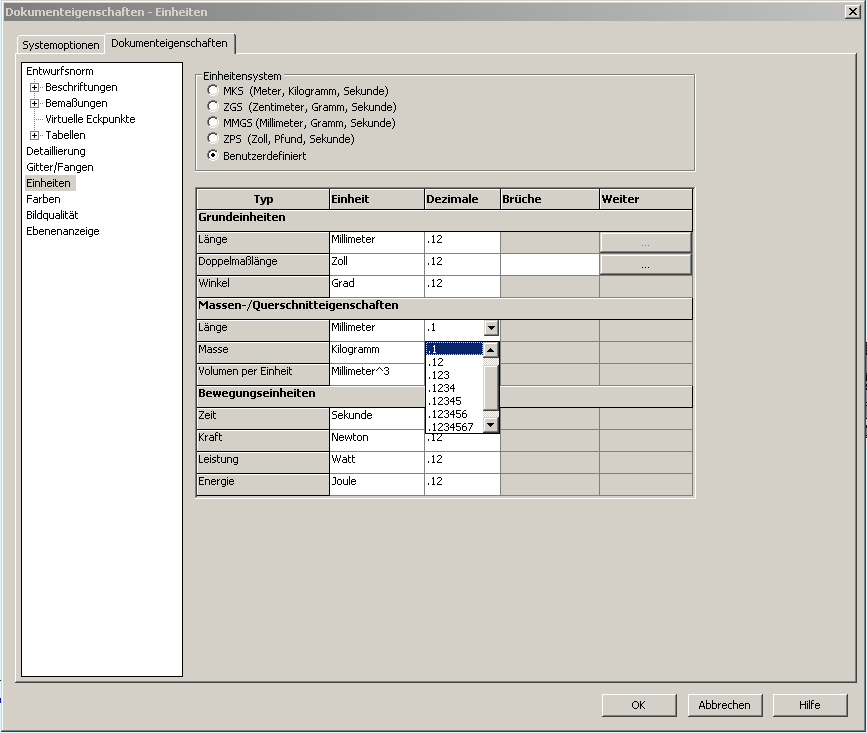Select the Dokumenteigenschaften tab
This screenshot has height=733, width=867.
click(x=169, y=43)
